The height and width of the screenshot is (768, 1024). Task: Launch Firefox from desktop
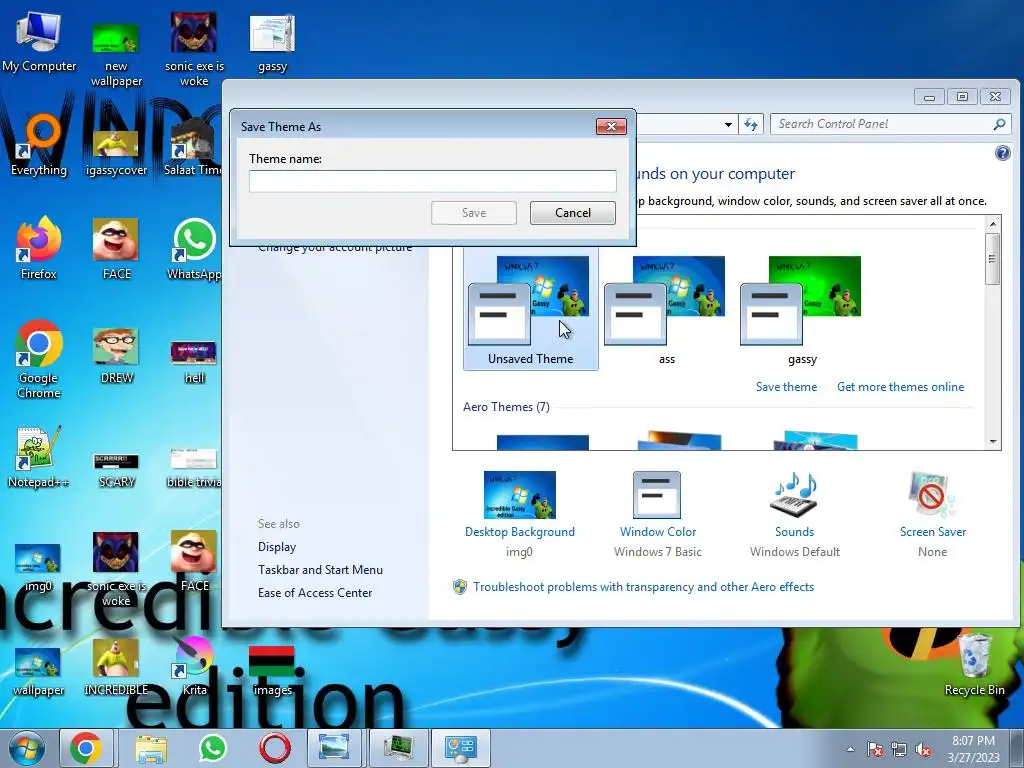click(x=39, y=249)
